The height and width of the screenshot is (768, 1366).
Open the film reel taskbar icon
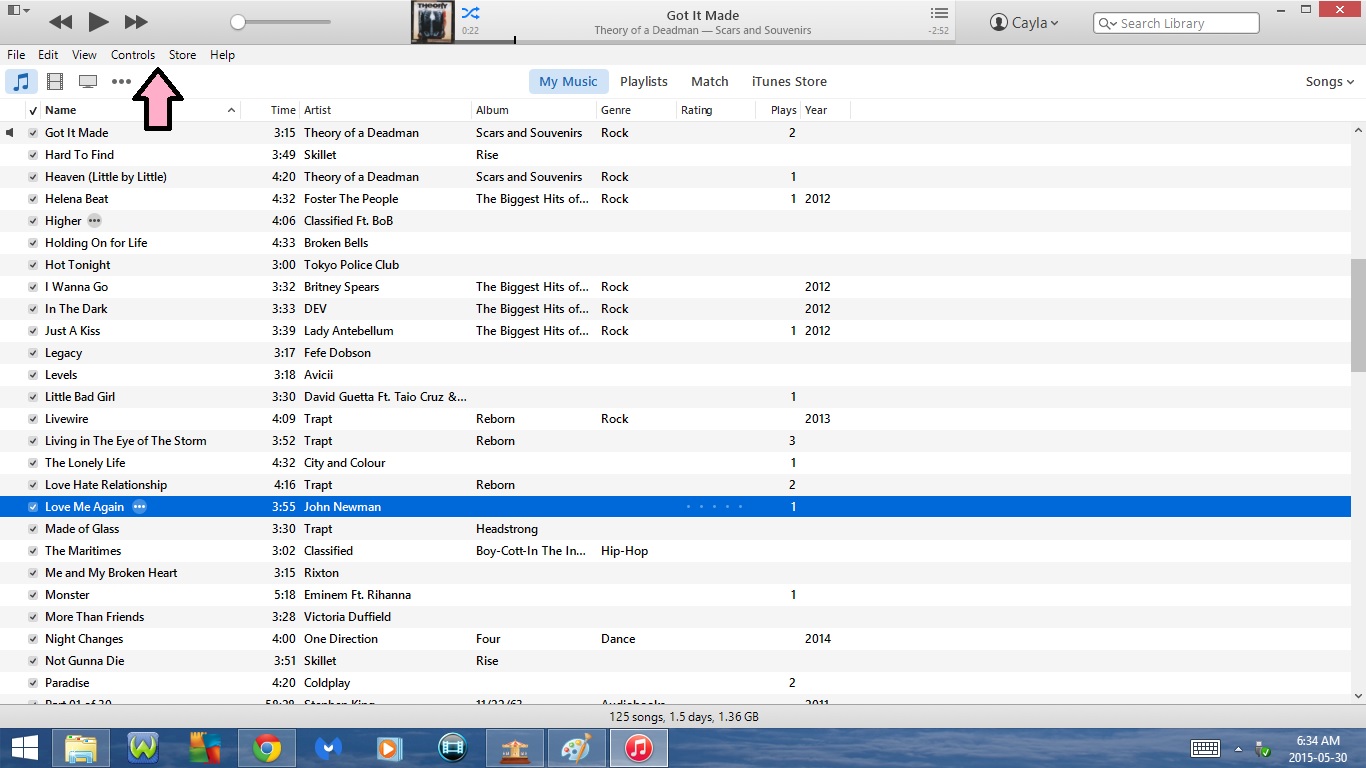(453, 748)
